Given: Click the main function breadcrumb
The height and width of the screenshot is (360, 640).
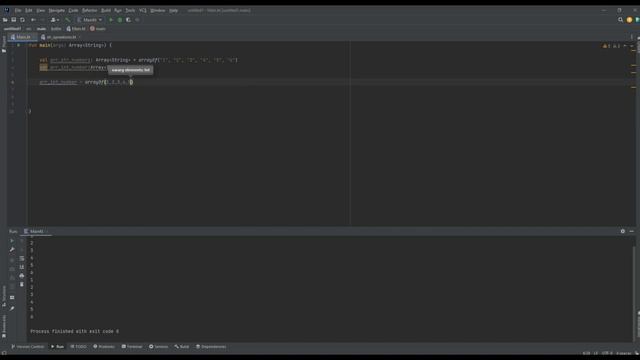Looking at the screenshot, I should pyautogui.click(x=98, y=29).
